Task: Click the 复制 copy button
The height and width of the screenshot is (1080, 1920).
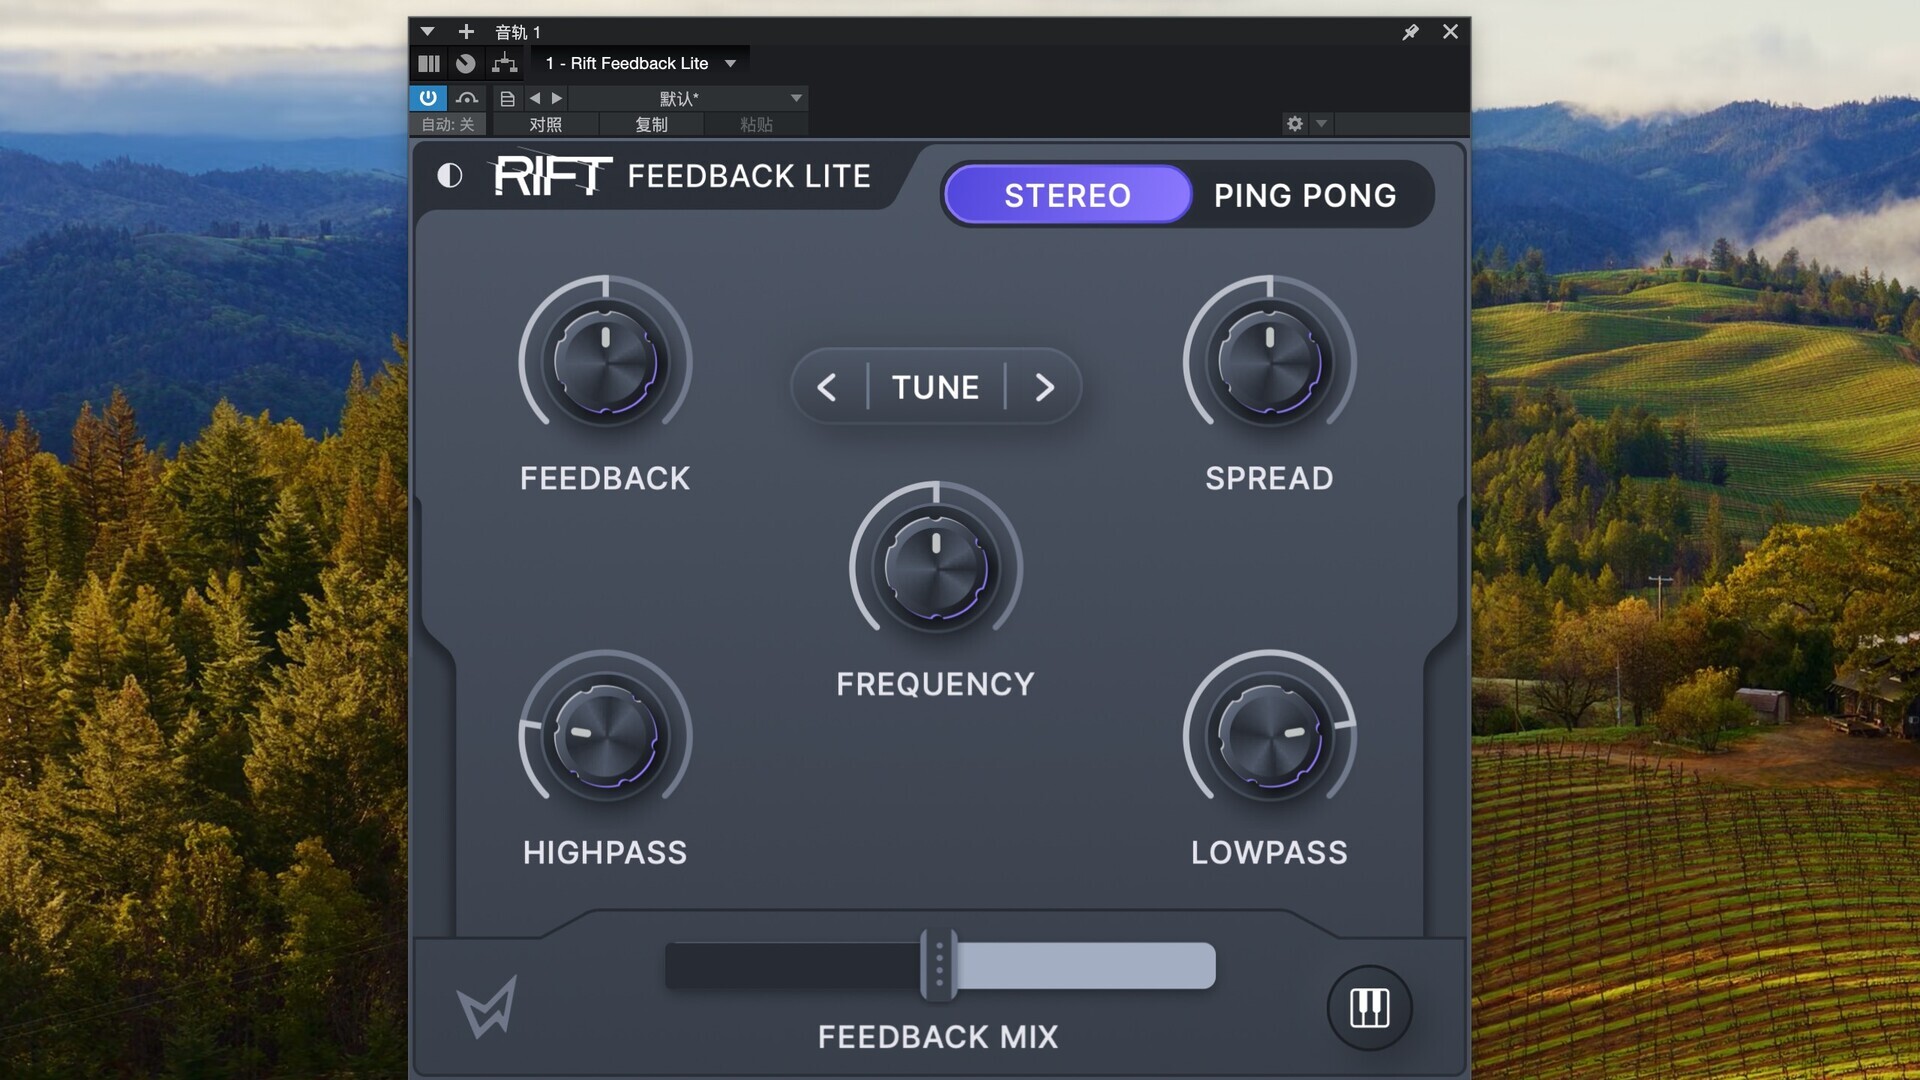Action: 651,124
